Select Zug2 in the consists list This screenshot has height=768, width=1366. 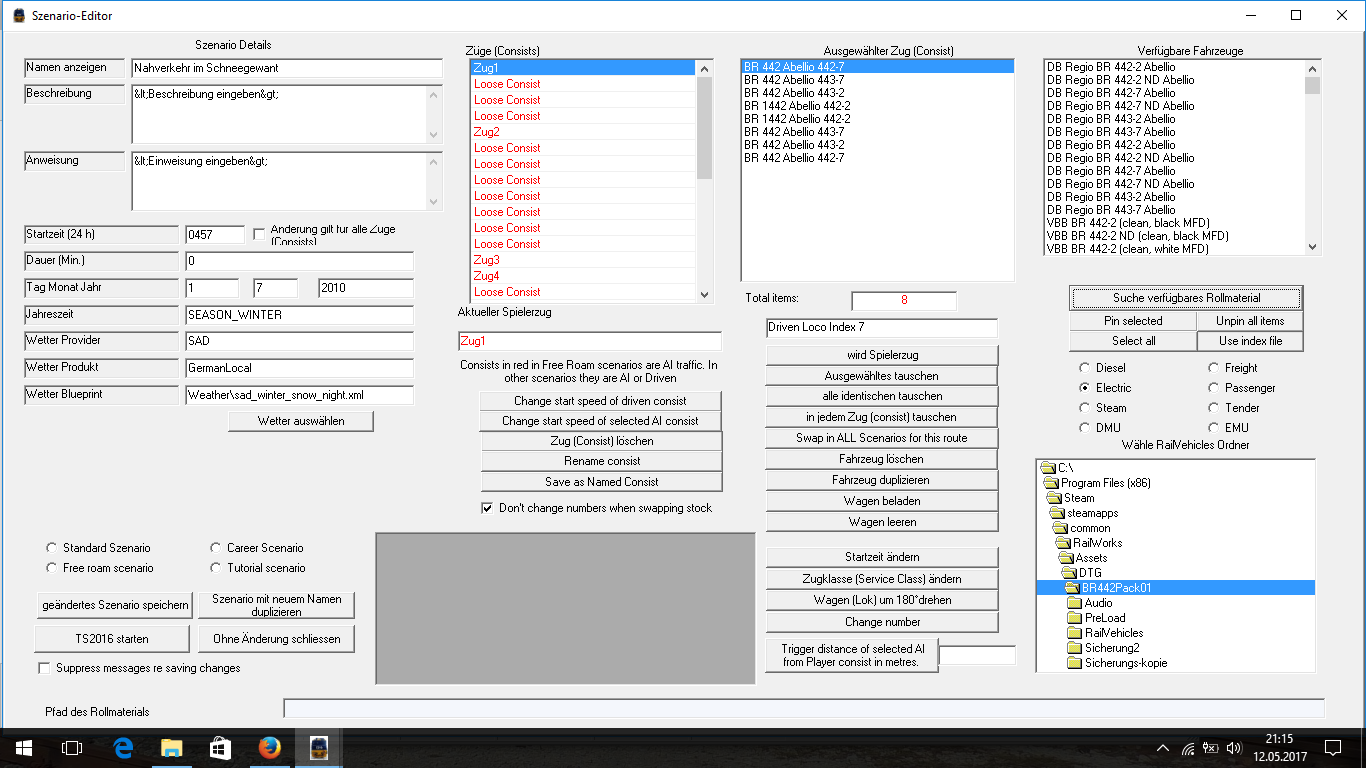[487, 132]
